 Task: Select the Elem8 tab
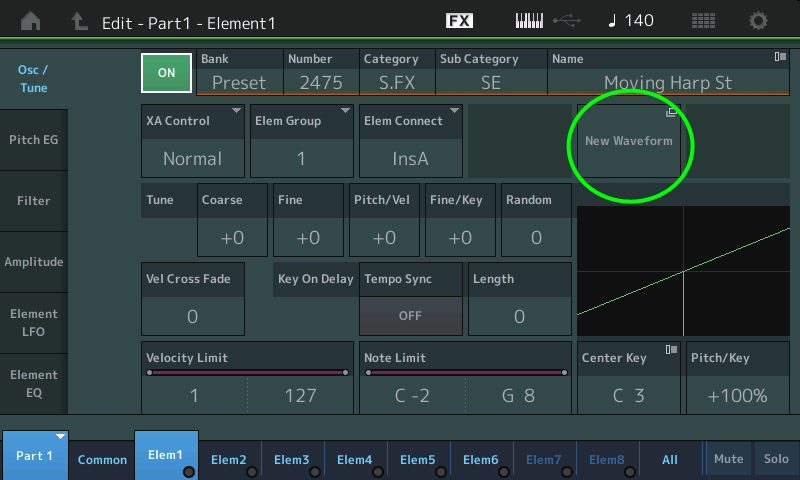click(x=607, y=460)
